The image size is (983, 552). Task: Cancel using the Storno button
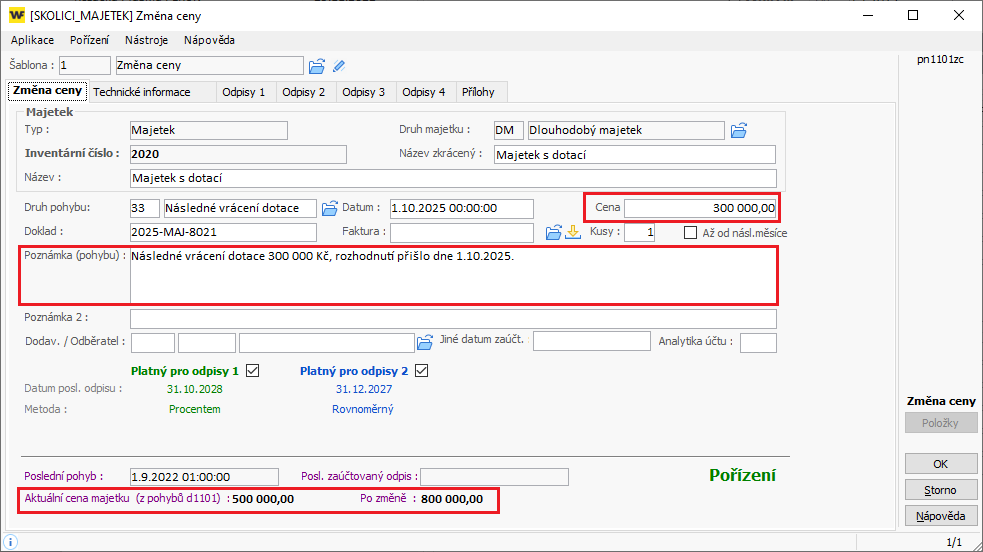point(940,490)
